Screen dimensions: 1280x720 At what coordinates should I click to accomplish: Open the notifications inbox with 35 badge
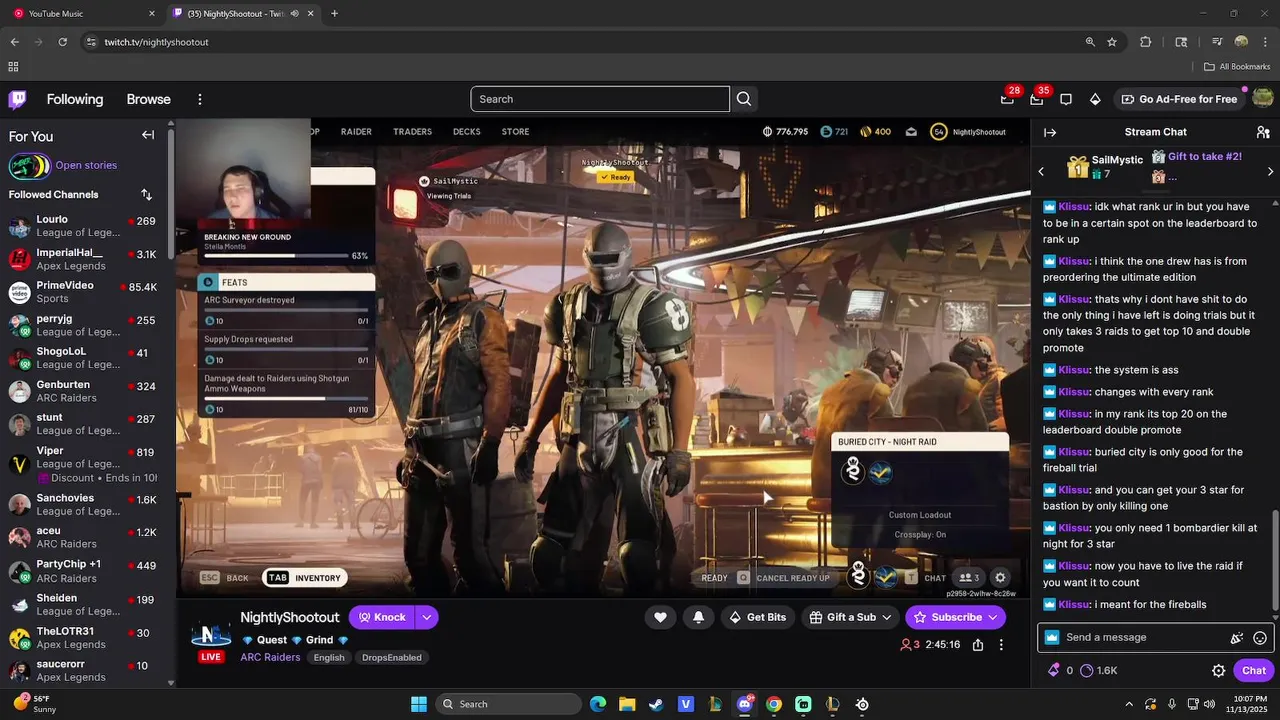[x=1037, y=99]
